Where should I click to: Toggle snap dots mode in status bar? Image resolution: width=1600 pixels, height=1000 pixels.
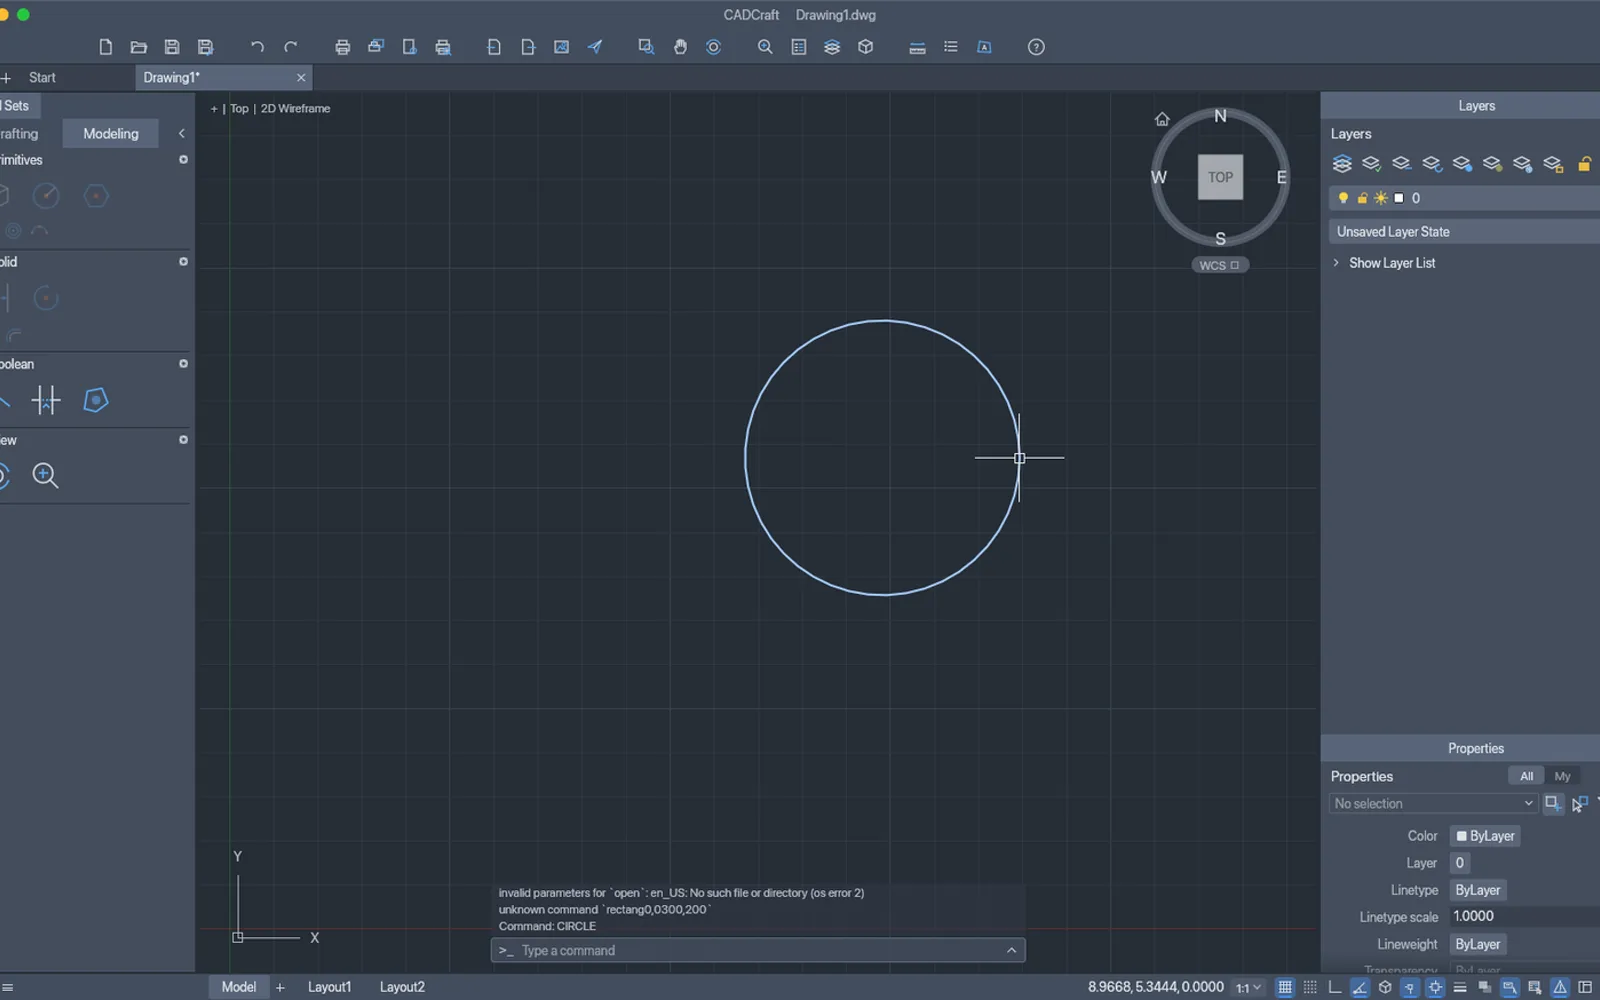1310,987
